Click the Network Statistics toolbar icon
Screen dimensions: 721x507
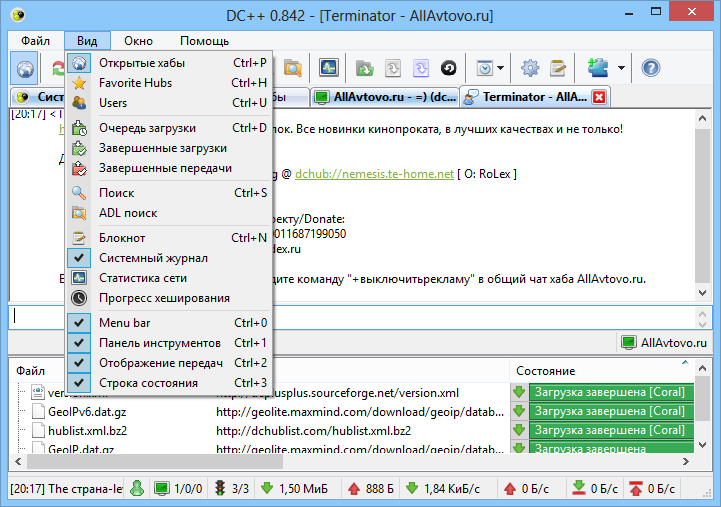coord(329,68)
